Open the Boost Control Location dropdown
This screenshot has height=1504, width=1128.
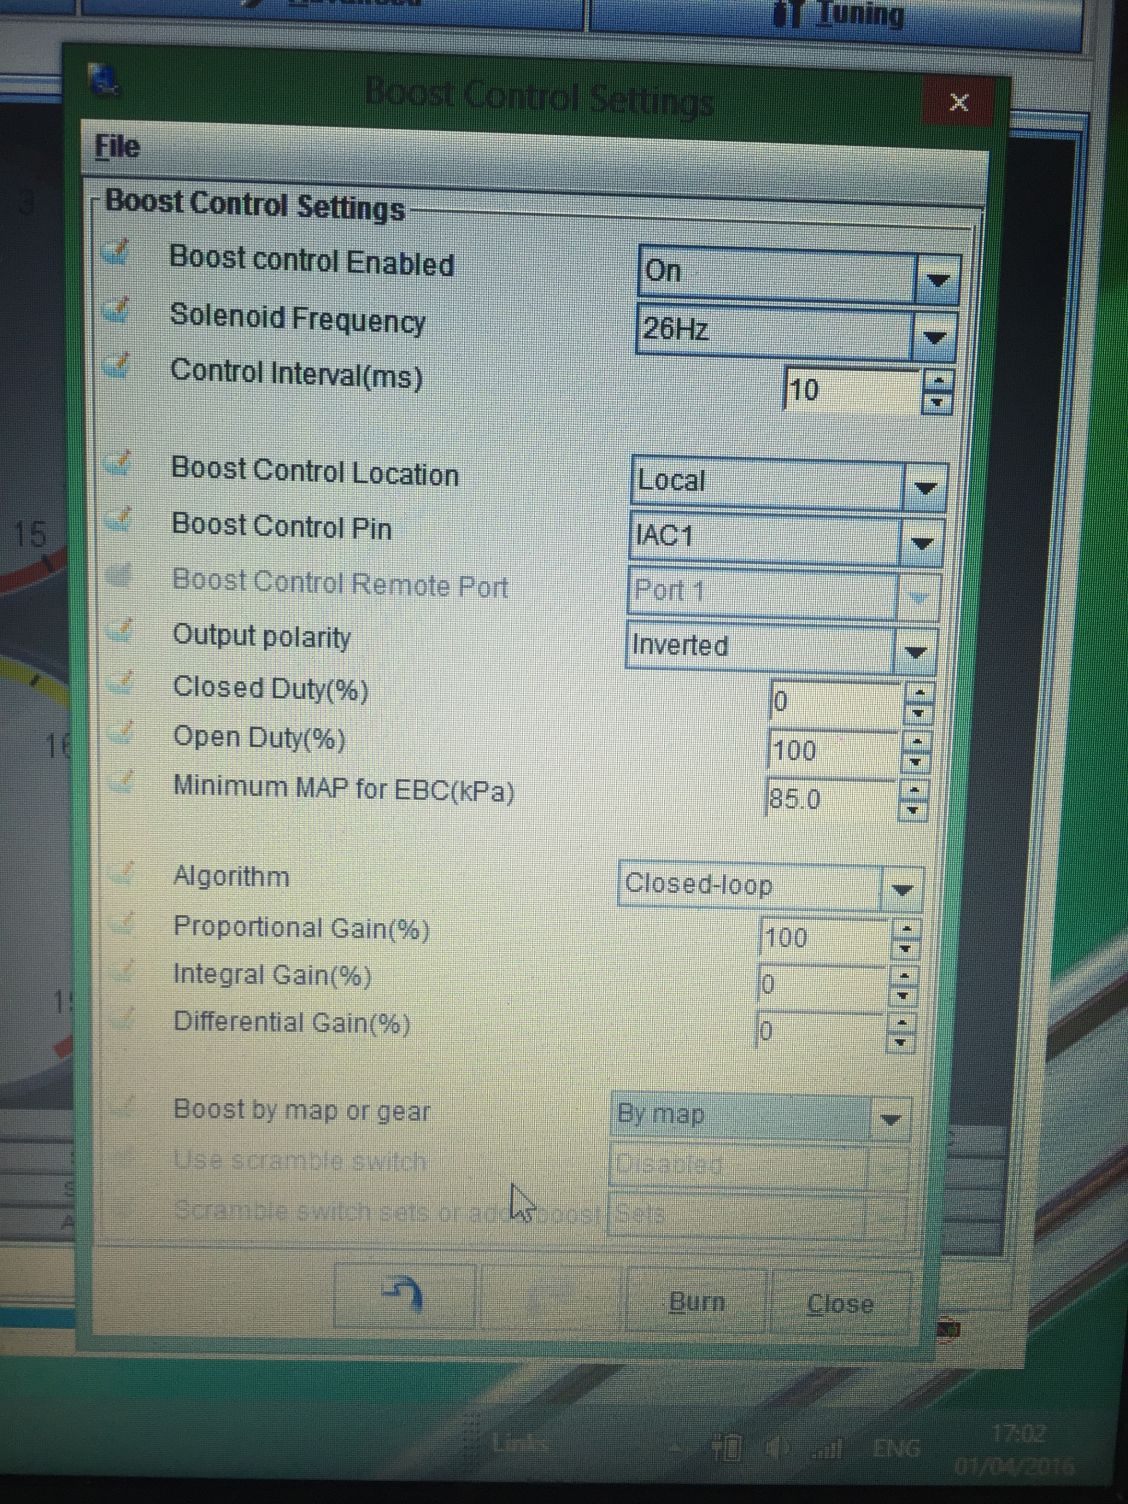[924, 488]
